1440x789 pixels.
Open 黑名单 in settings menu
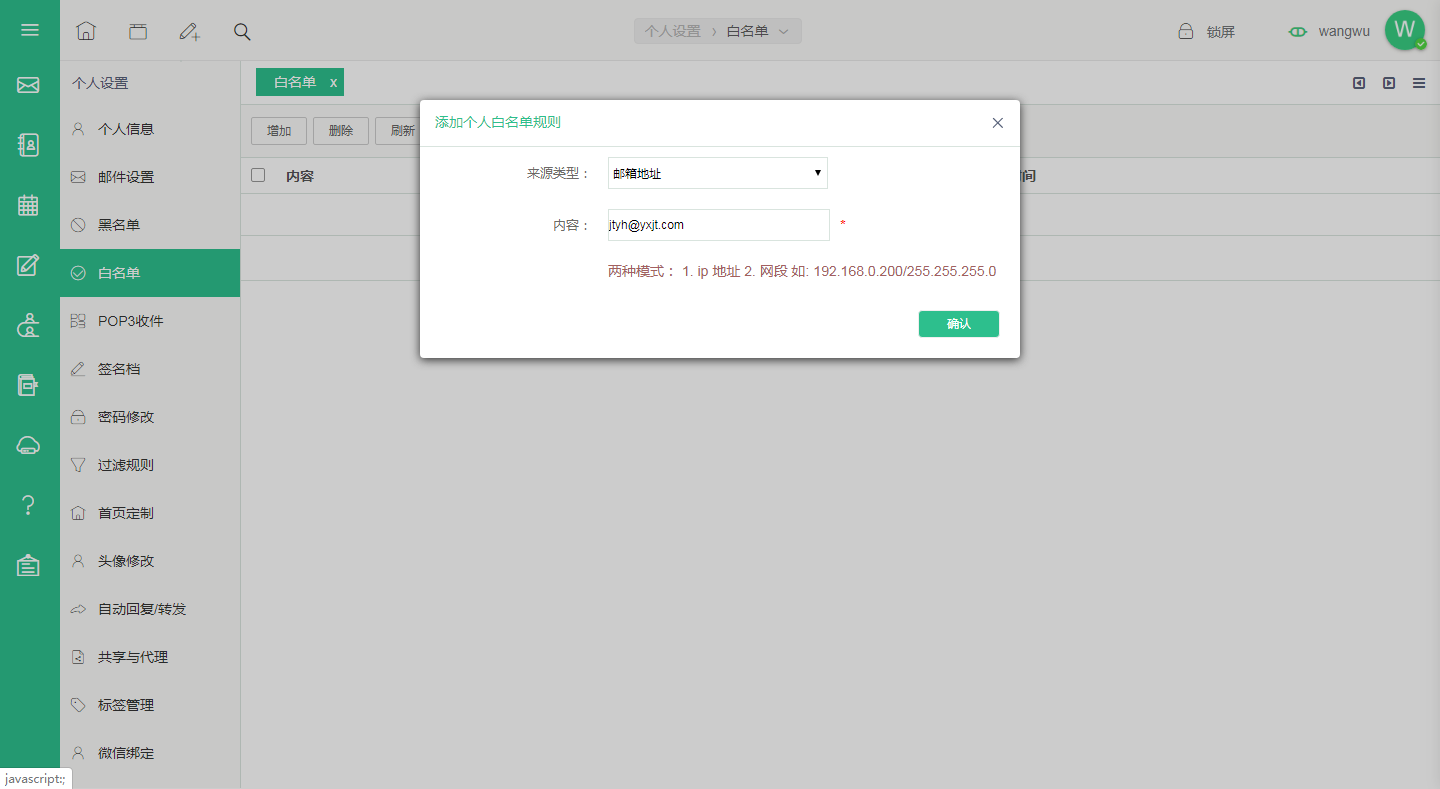click(150, 225)
